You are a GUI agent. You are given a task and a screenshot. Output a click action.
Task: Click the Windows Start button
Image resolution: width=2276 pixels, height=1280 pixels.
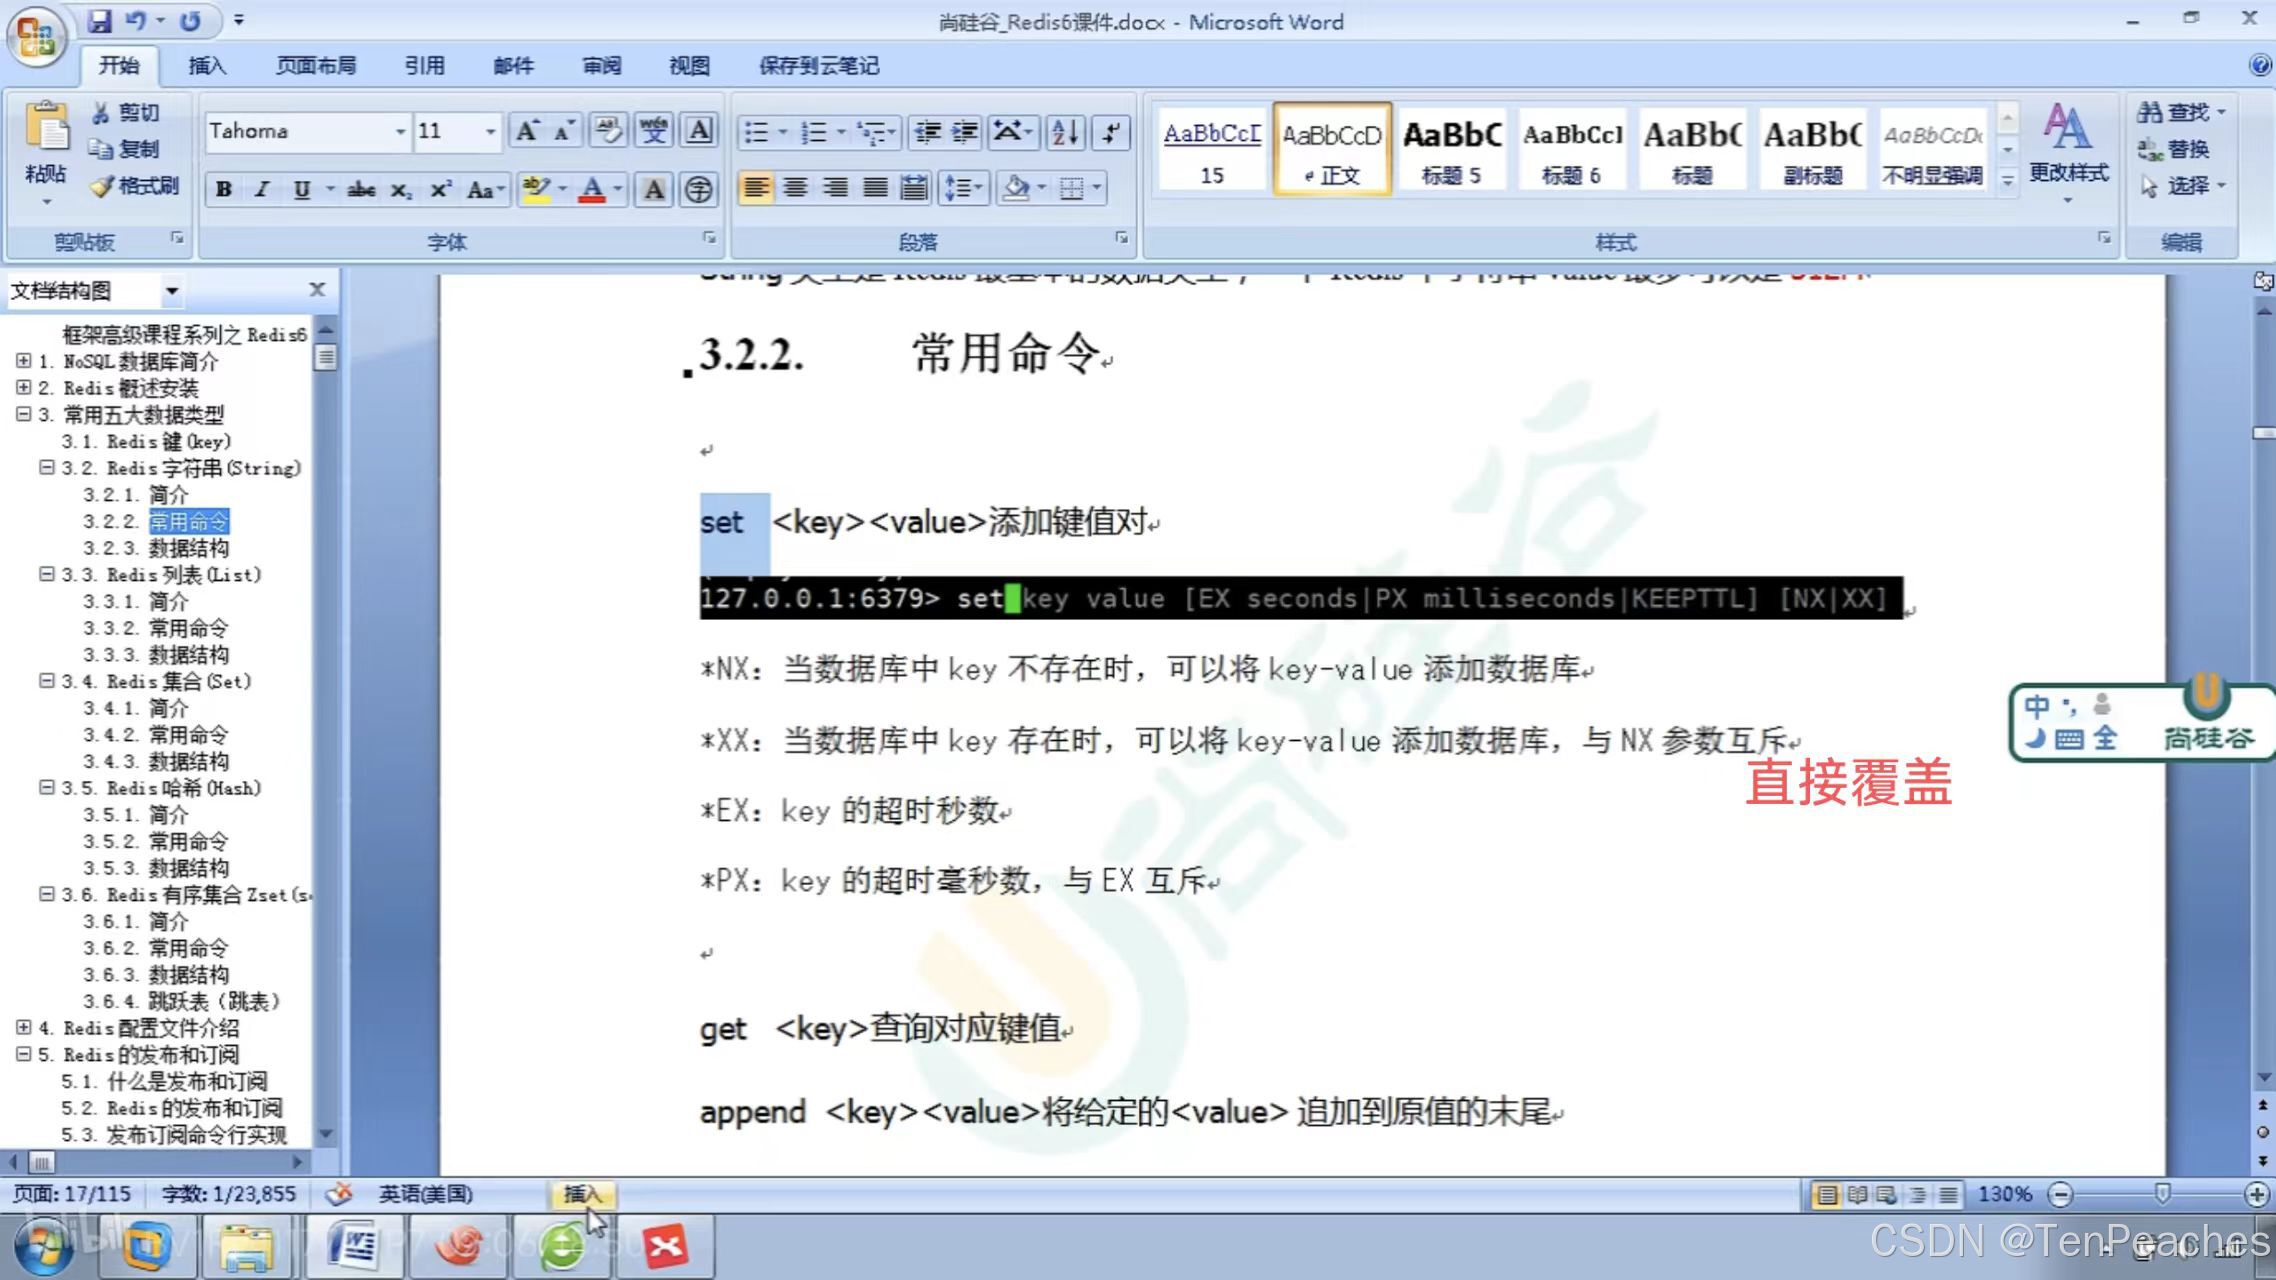coord(46,1246)
